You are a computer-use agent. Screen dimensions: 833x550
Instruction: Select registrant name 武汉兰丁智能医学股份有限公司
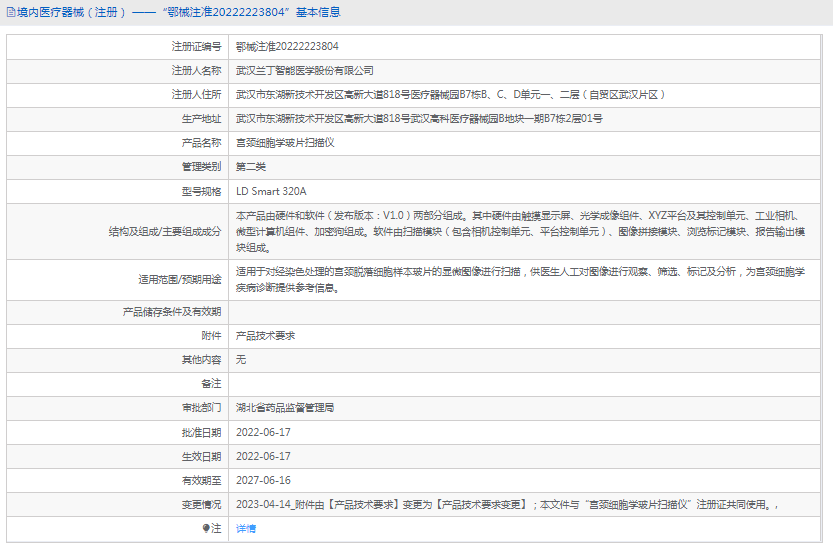(304, 71)
